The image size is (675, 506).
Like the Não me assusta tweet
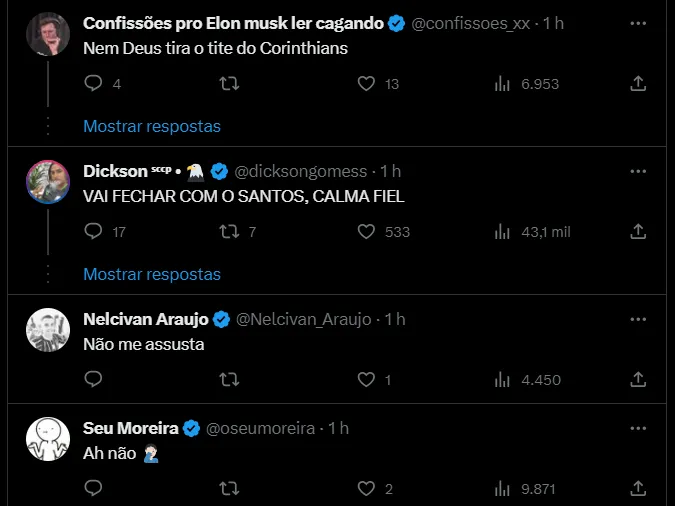[x=366, y=380]
